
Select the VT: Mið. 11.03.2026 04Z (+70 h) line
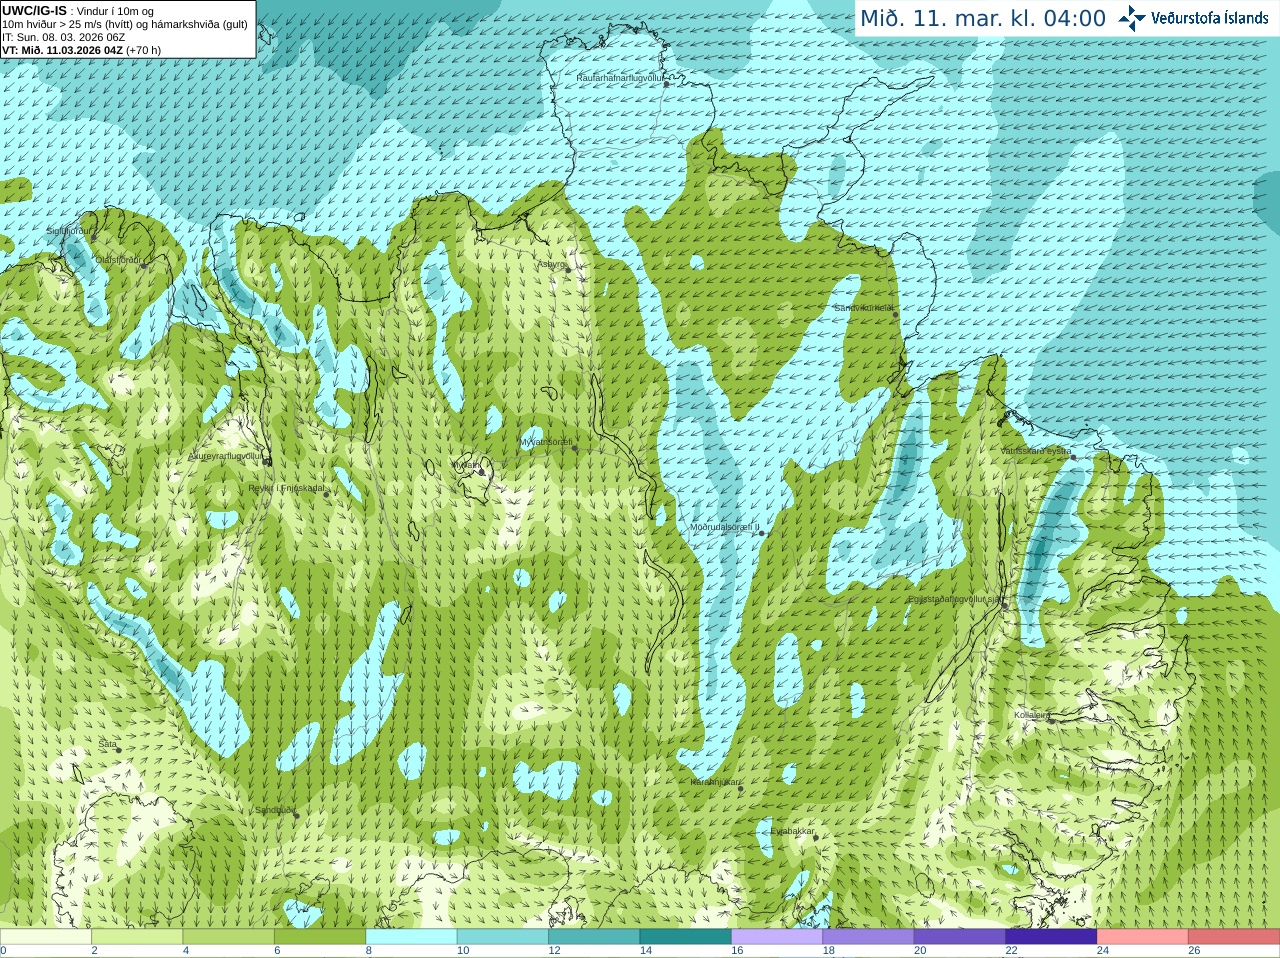pyautogui.click(x=82, y=50)
